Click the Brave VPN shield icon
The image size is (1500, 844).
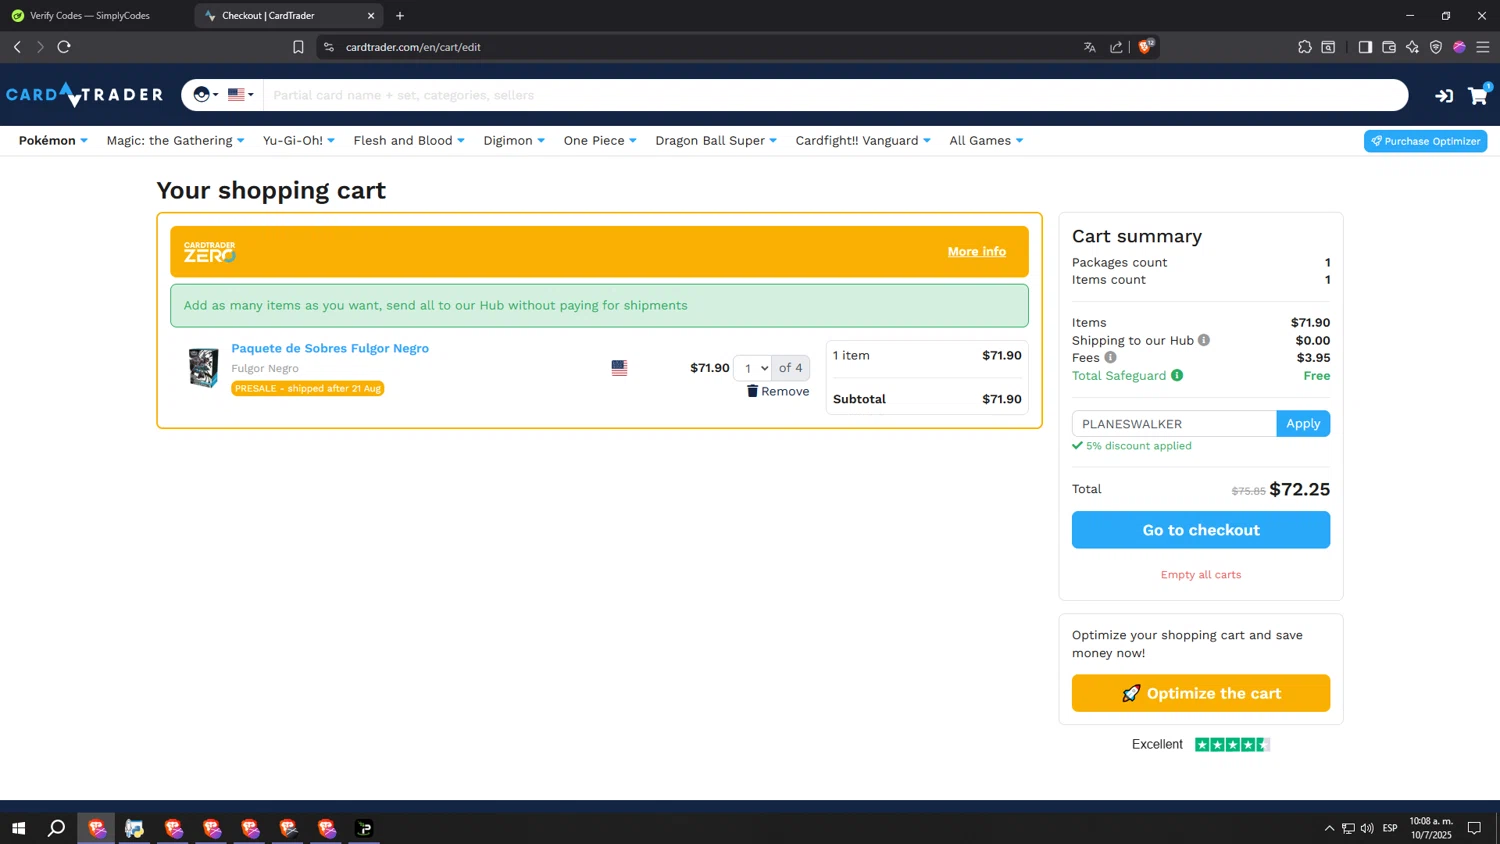click(1436, 47)
